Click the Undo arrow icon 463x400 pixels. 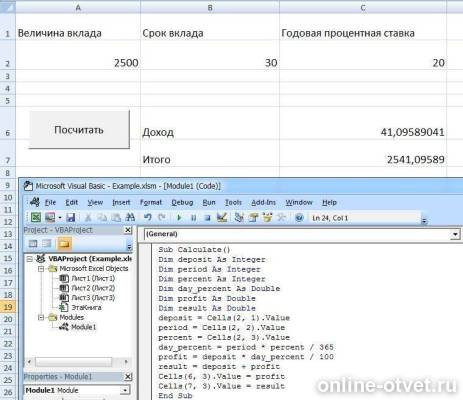[x=148, y=218]
